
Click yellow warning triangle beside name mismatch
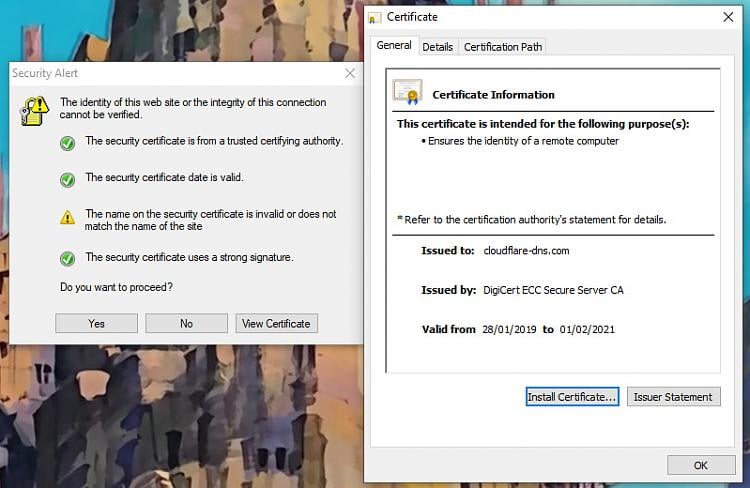click(x=67, y=217)
